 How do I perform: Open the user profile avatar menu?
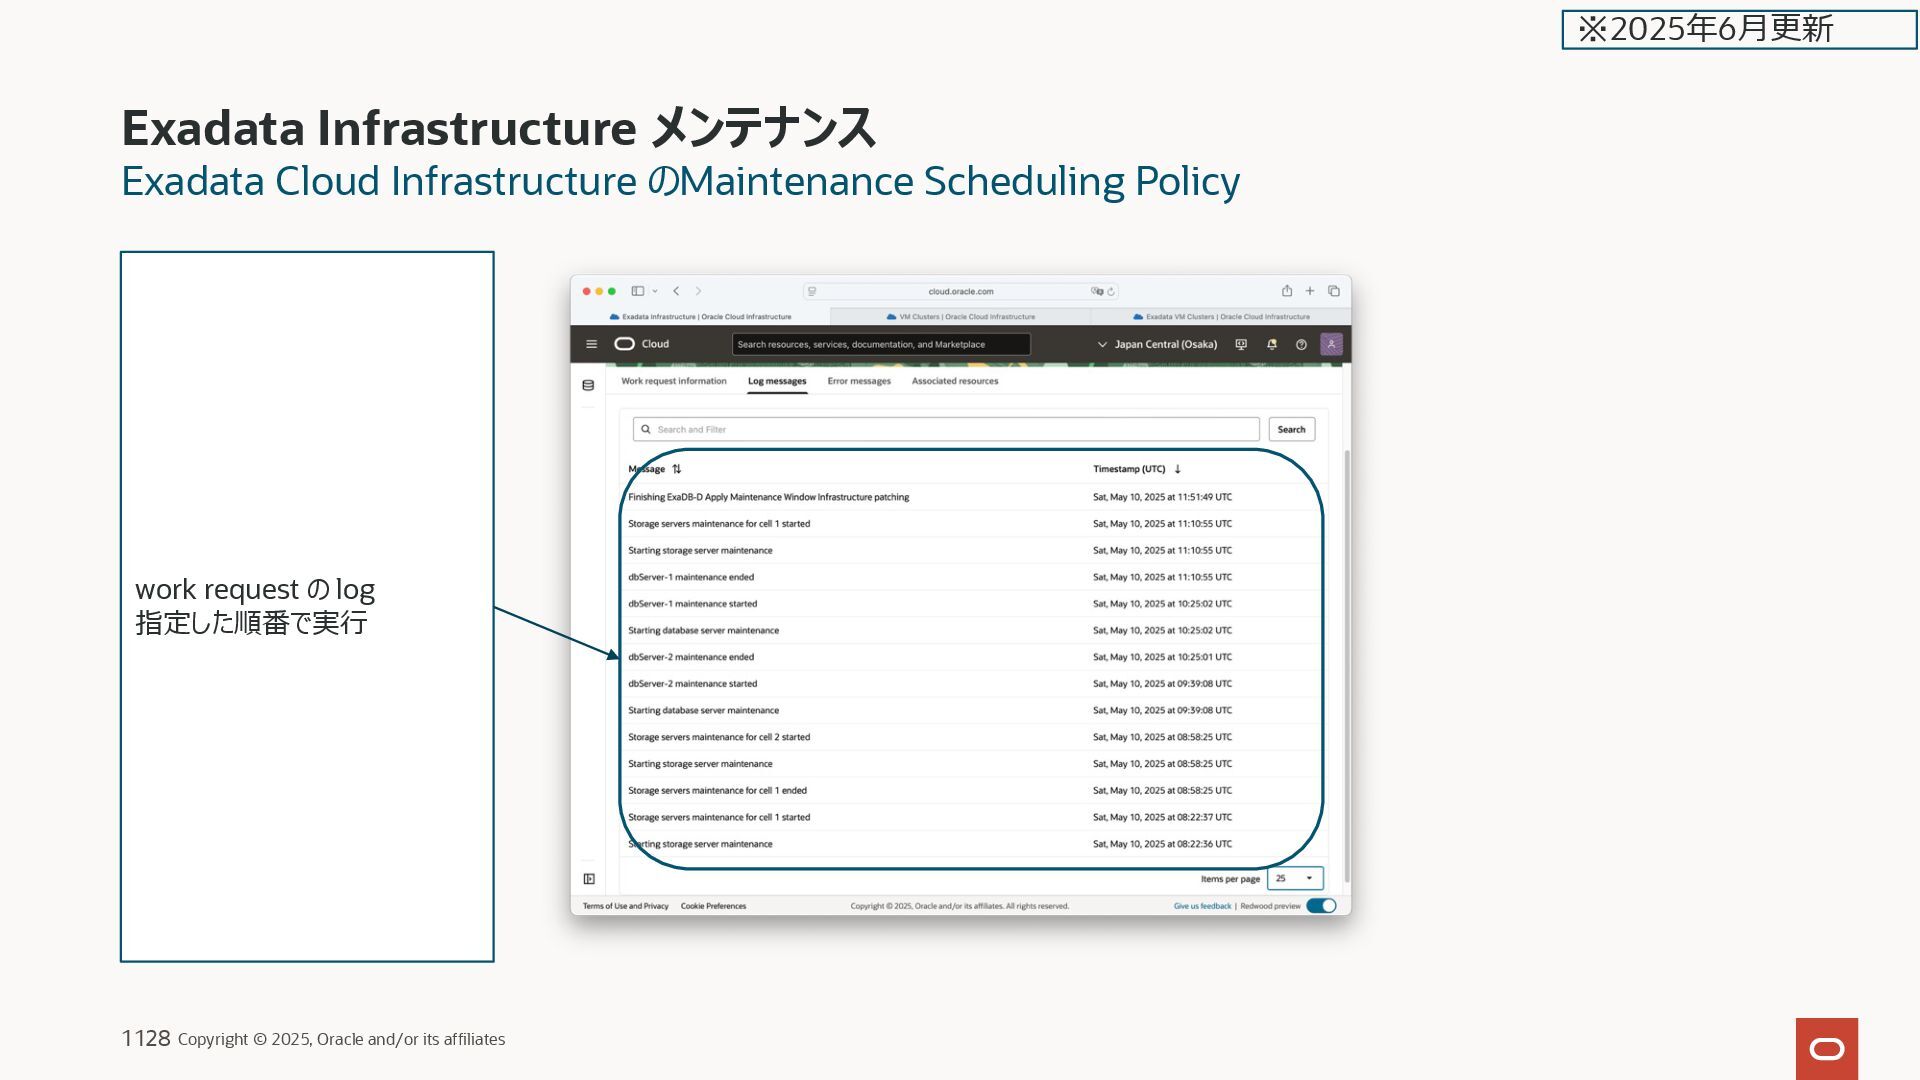coord(1331,344)
